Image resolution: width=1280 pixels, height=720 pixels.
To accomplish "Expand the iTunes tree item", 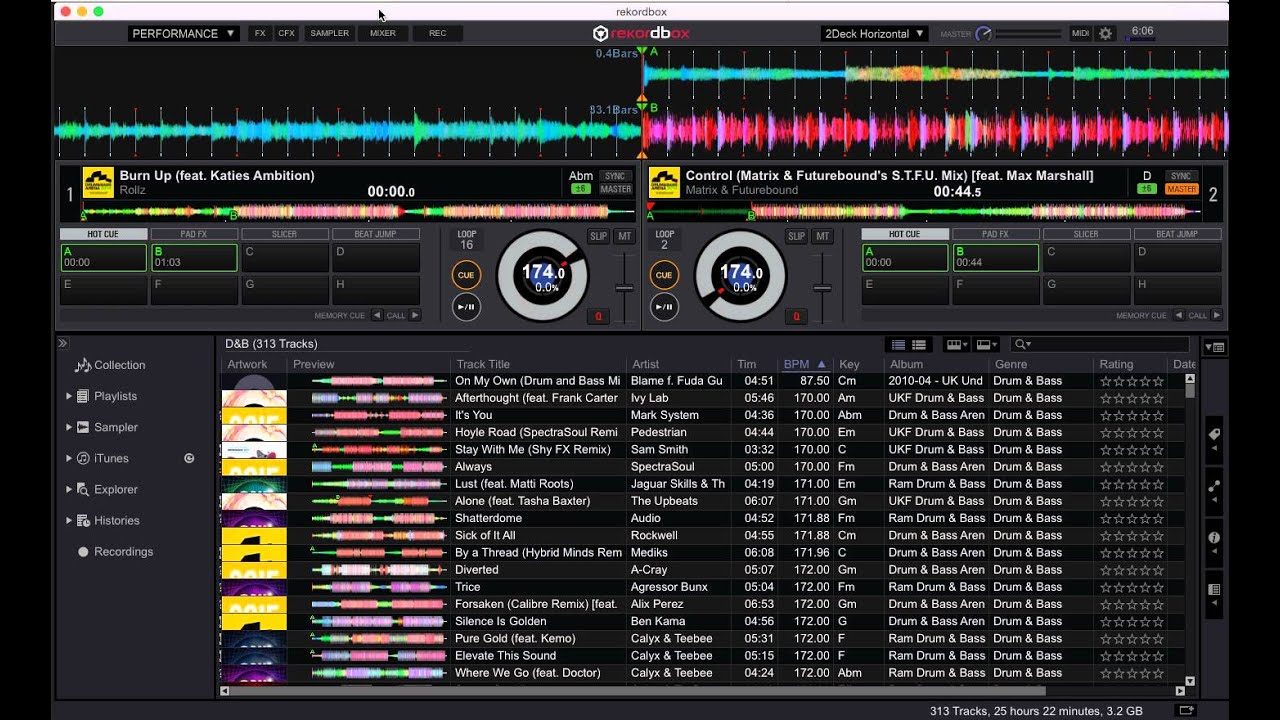I will click(69, 458).
